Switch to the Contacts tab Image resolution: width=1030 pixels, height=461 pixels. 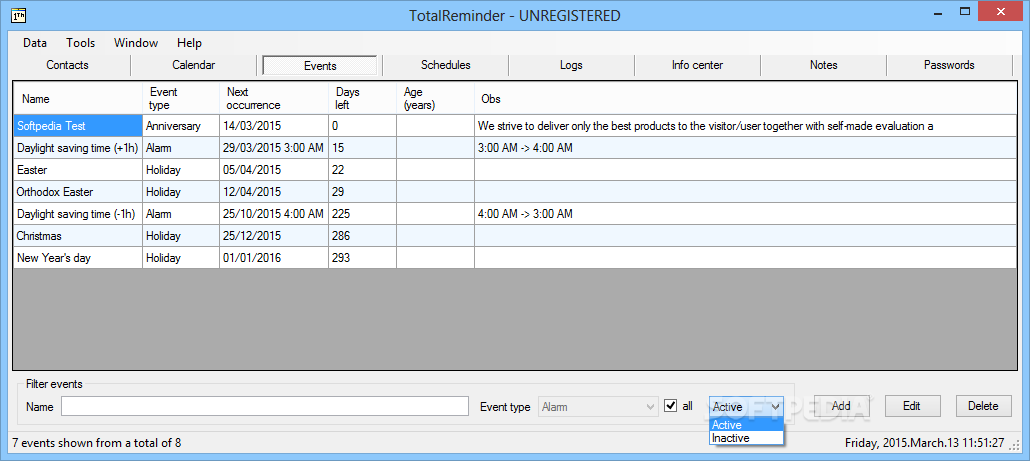tap(68, 65)
